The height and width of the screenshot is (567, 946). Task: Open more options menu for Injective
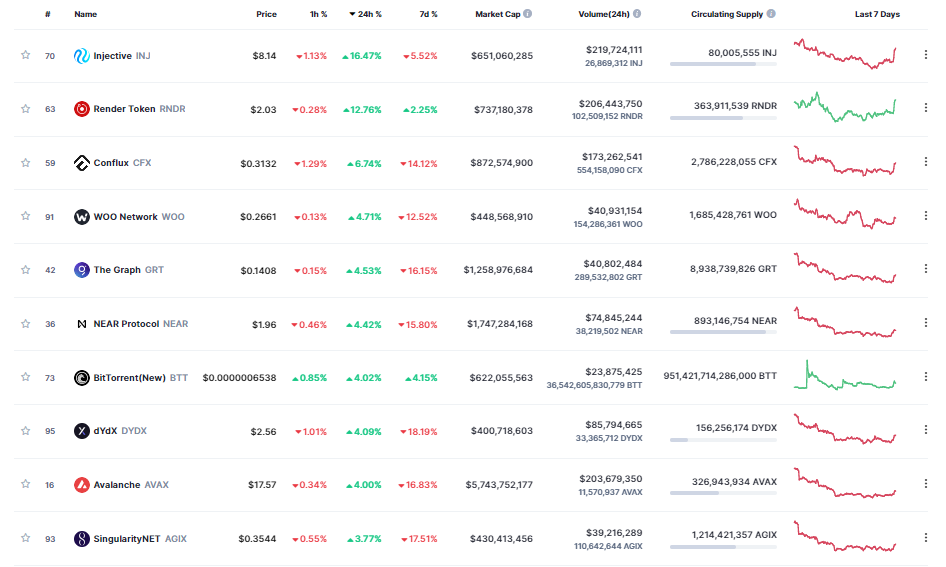click(925, 55)
